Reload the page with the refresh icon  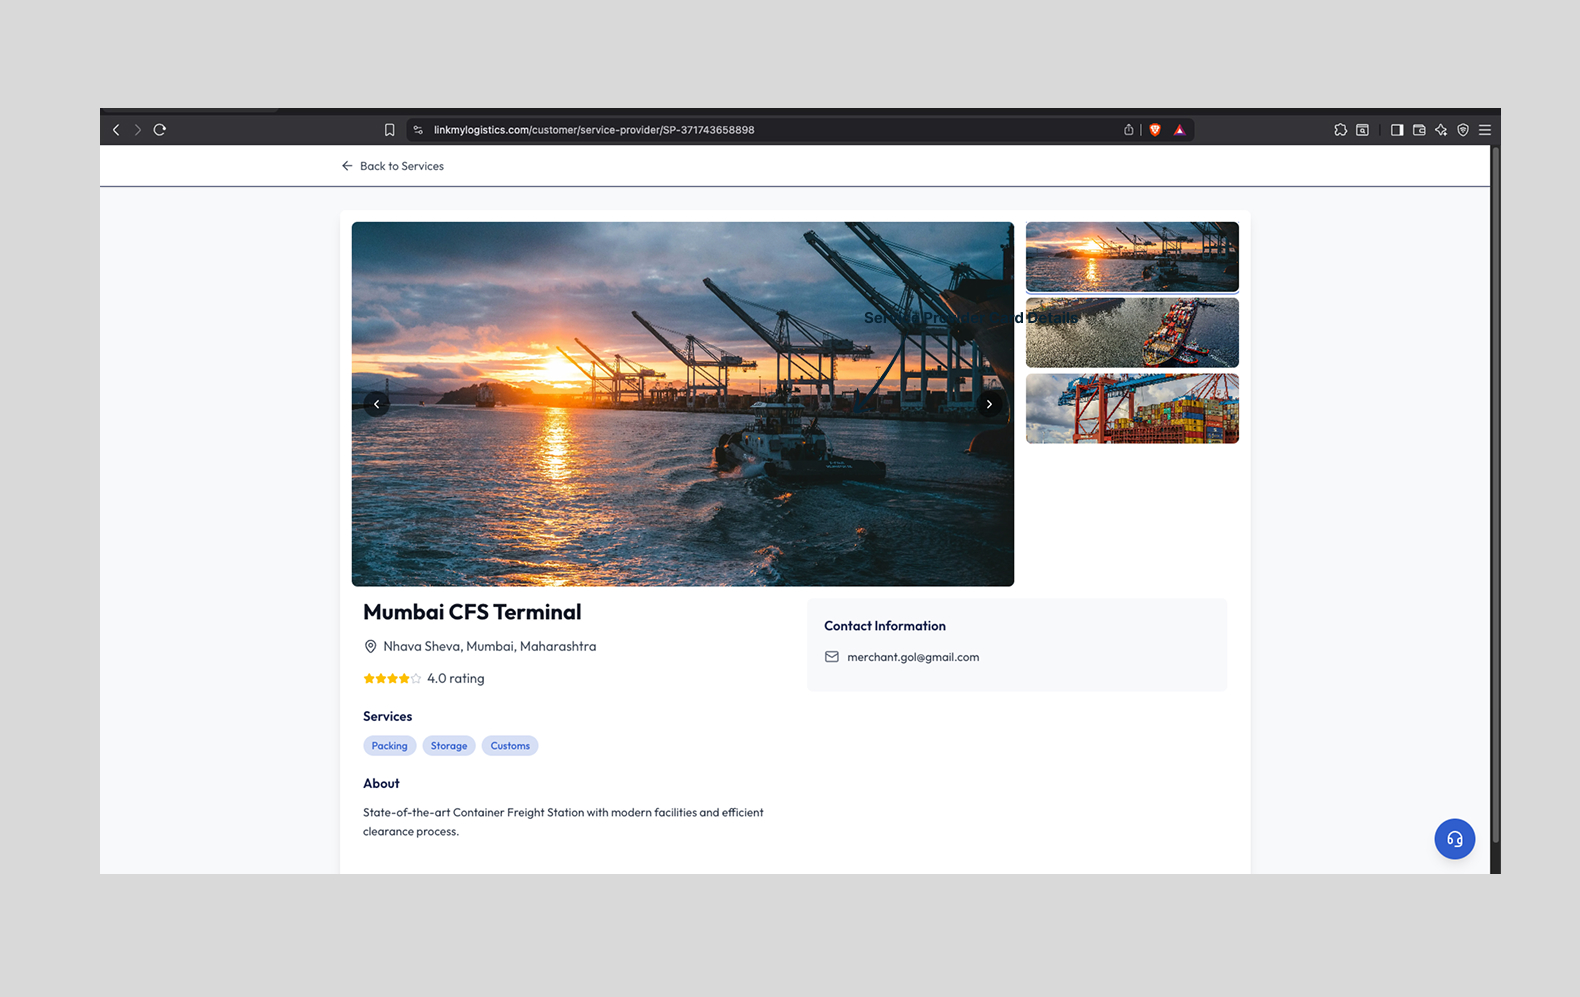[160, 130]
